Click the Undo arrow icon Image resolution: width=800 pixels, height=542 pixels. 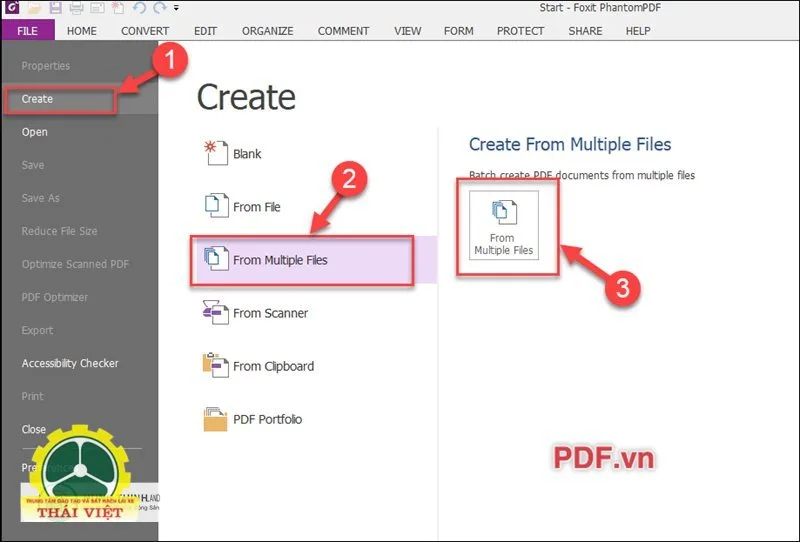coord(139,8)
